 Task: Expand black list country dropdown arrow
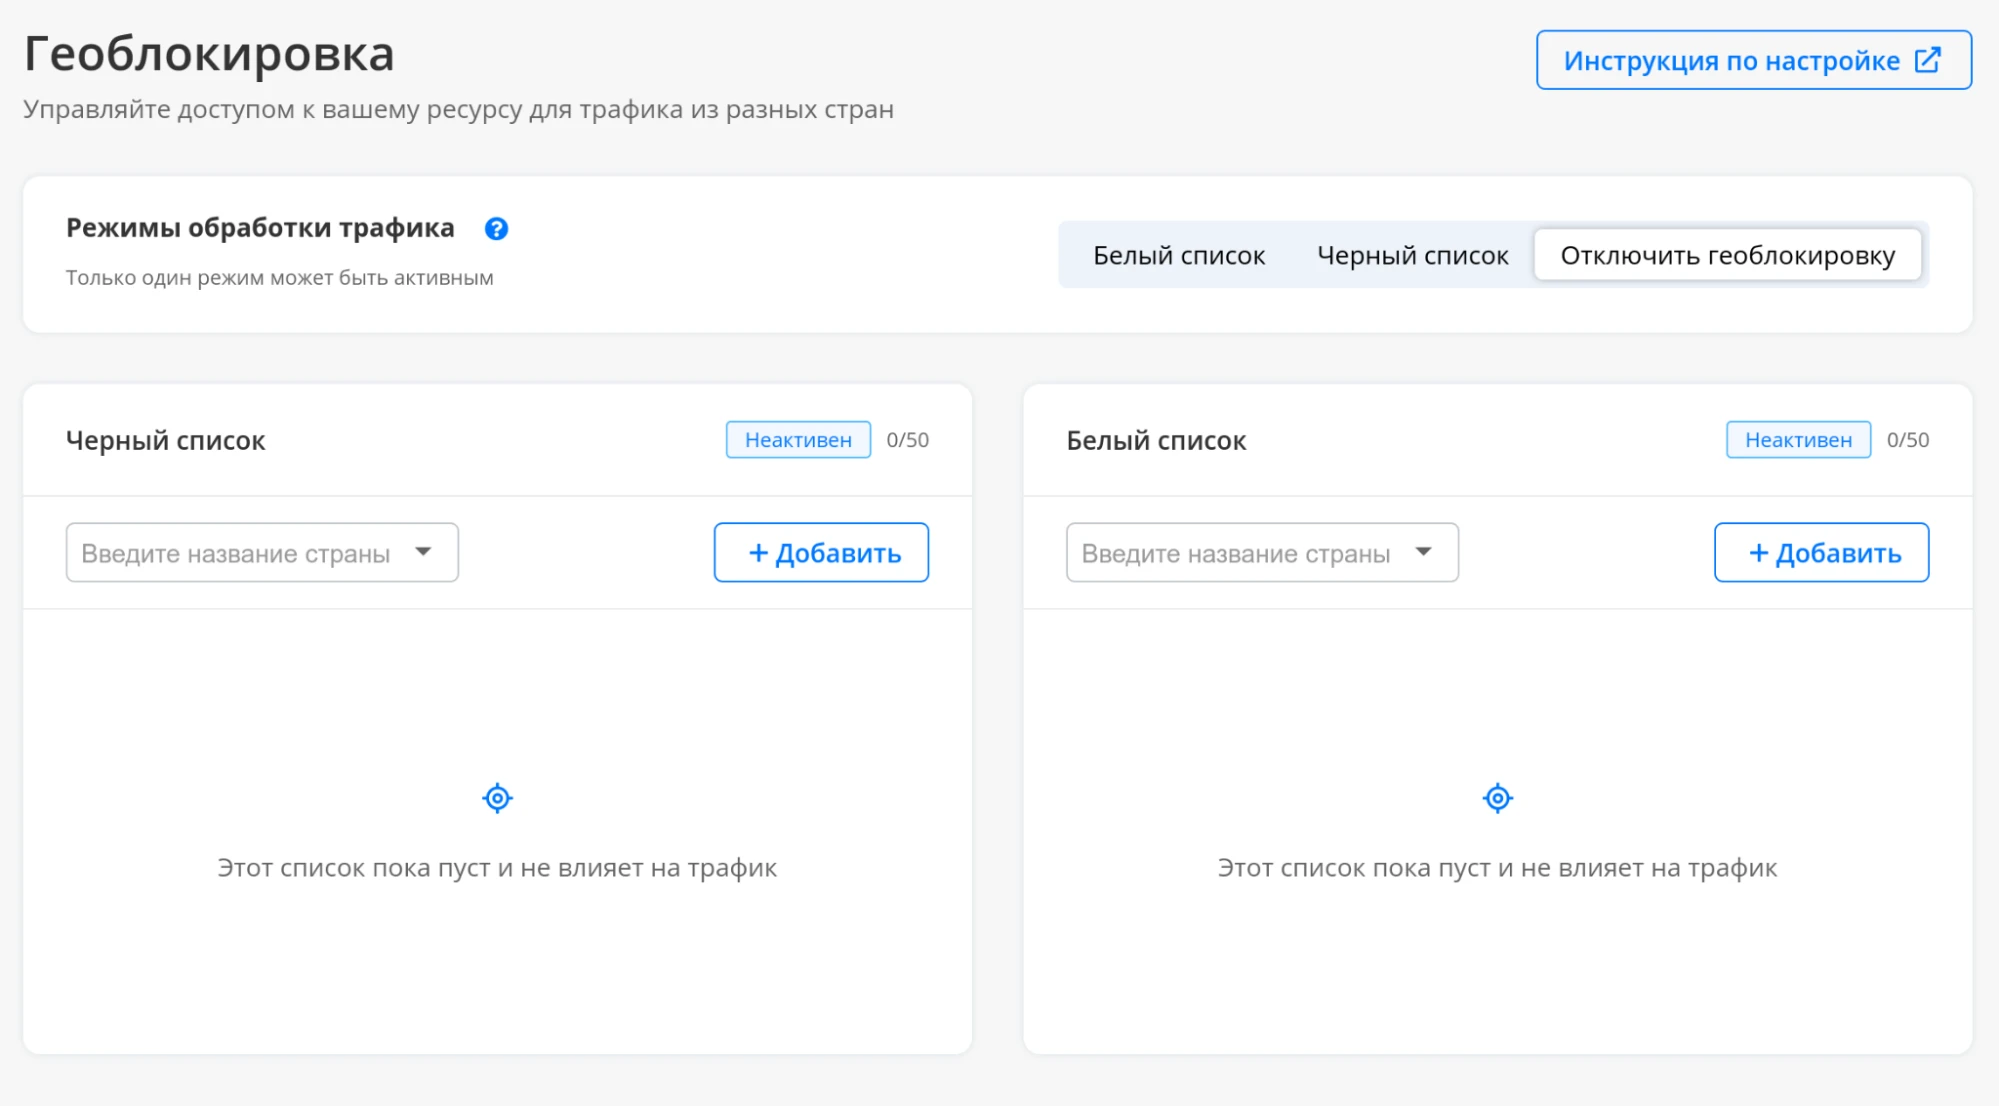point(423,552)
